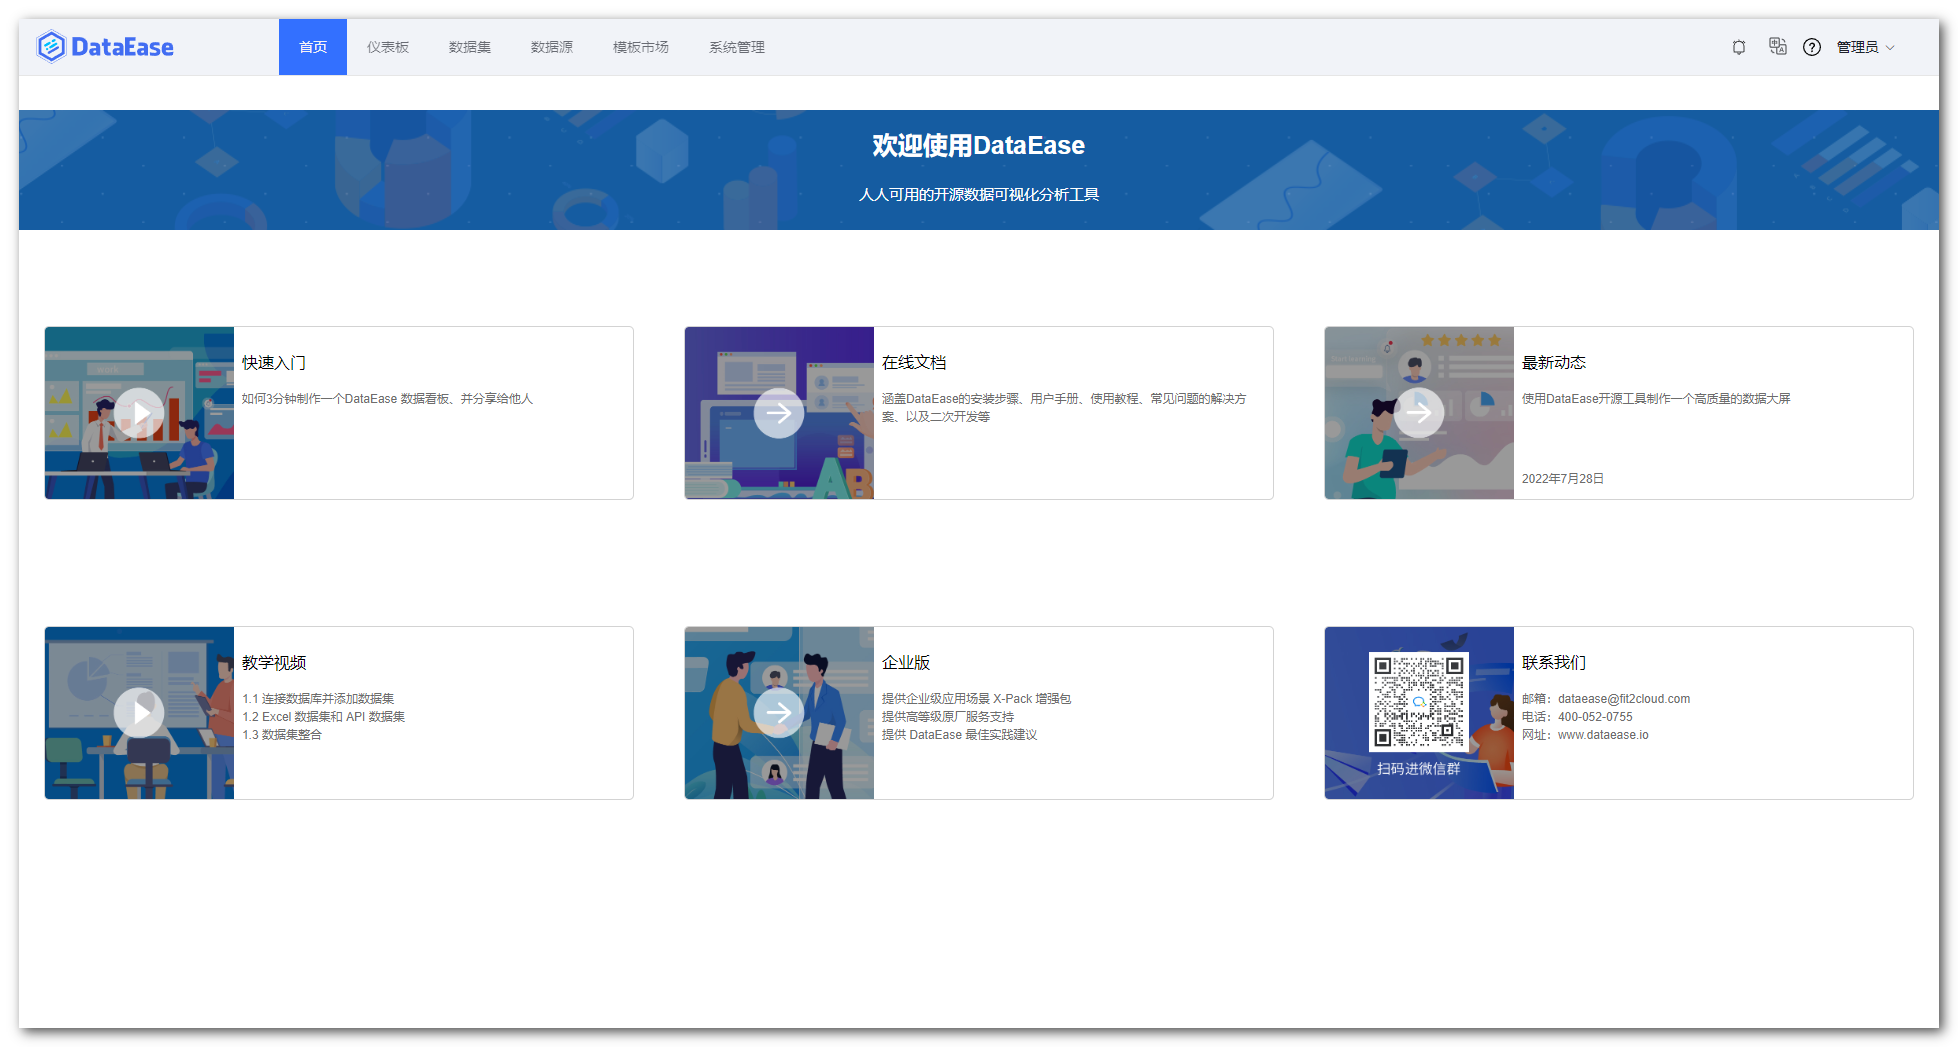
Task: Open the help question mark icon
Action: (x=1811, y=46)
